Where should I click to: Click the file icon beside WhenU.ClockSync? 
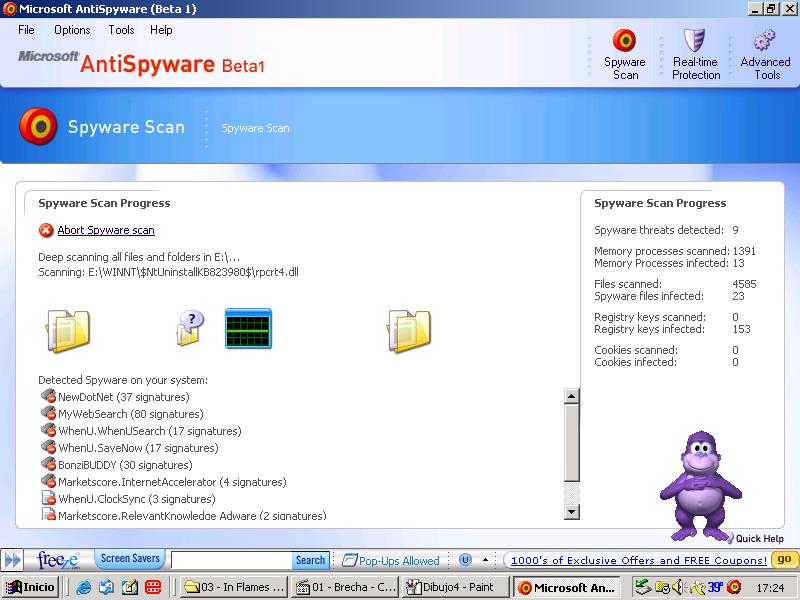(48, 497)
